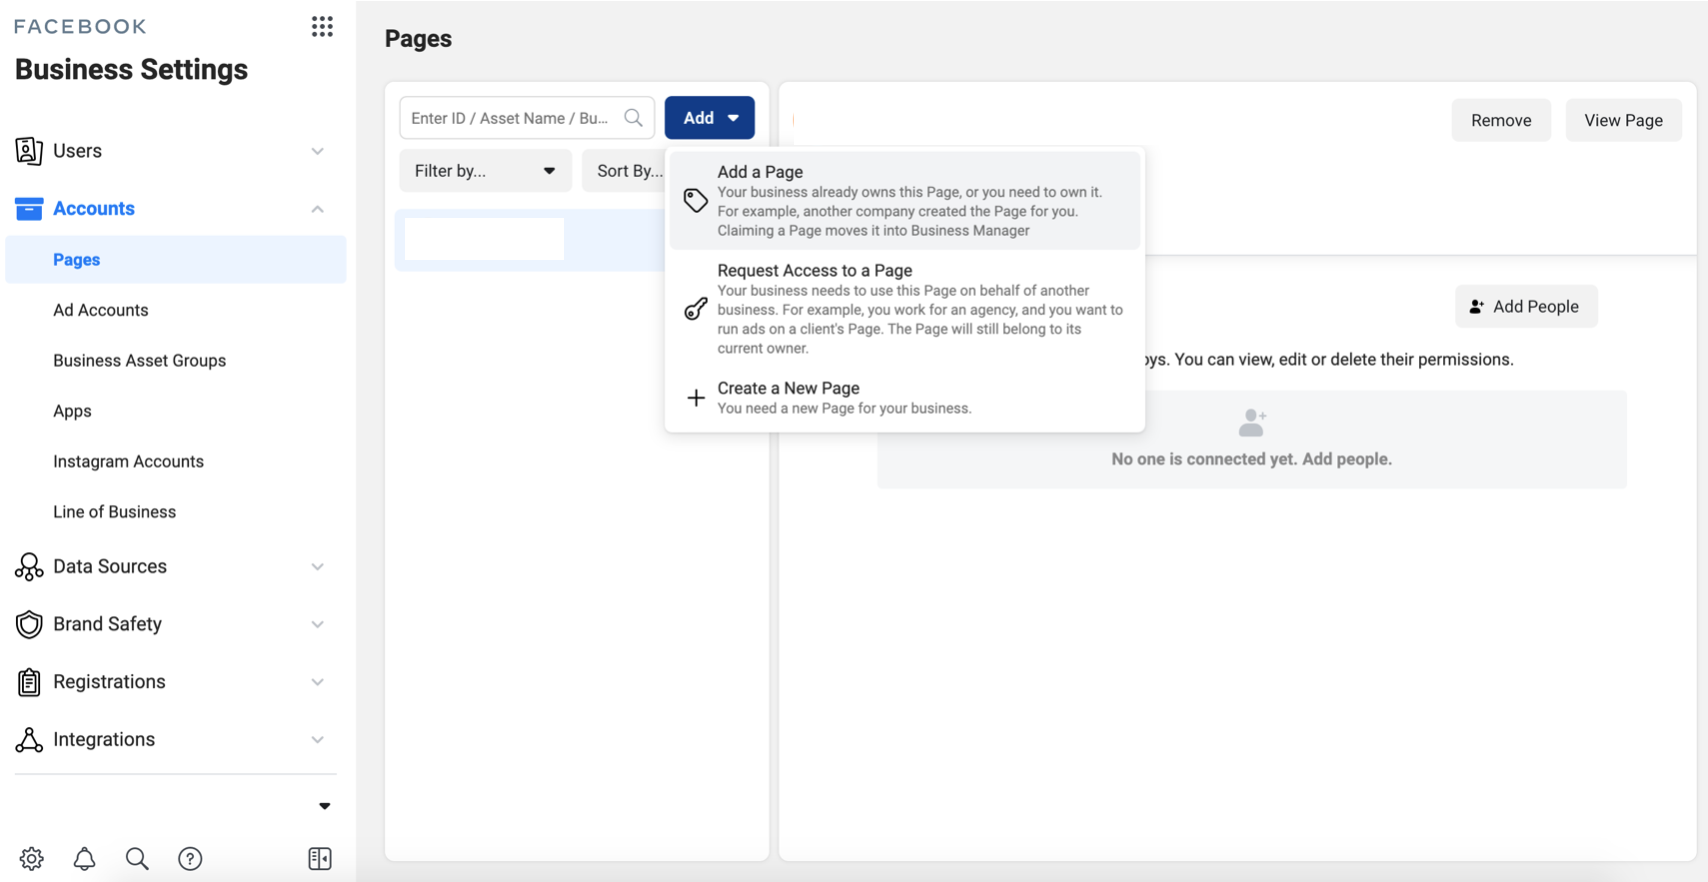Open notifications bell icon
The width and height of the screenshot is (1708, 882).
point(85,859)
